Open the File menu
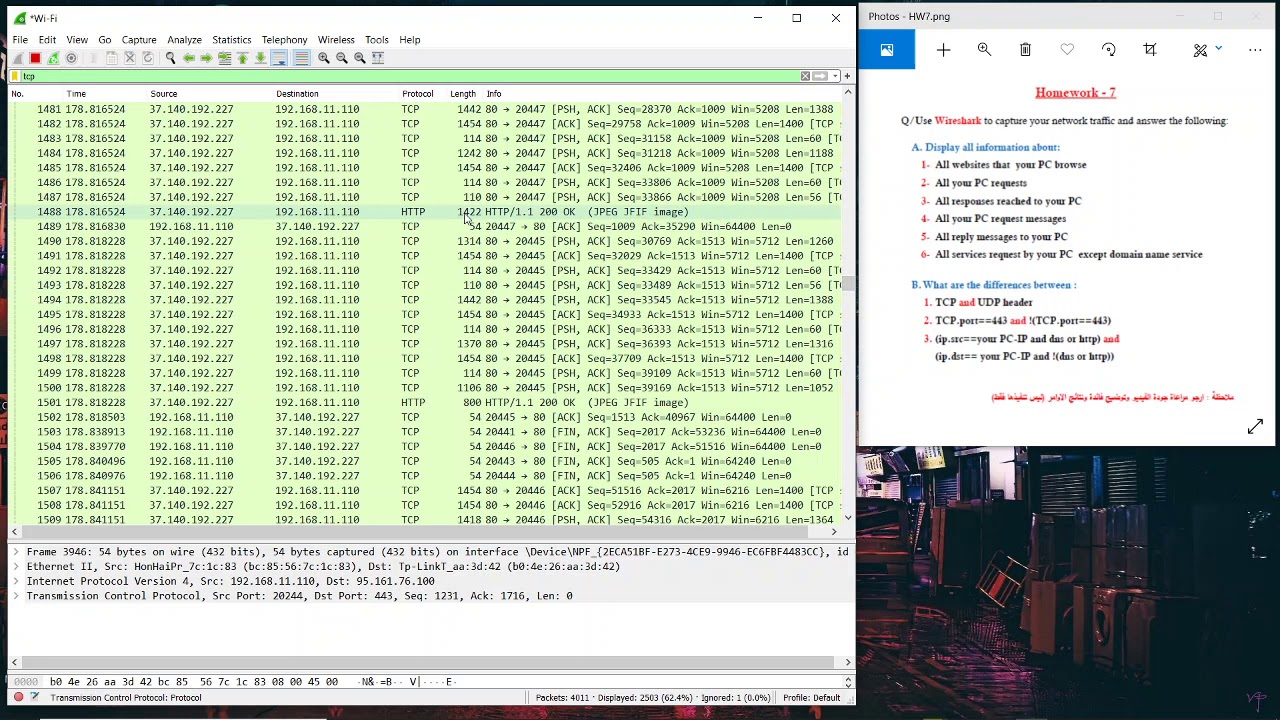 (20, 40)
